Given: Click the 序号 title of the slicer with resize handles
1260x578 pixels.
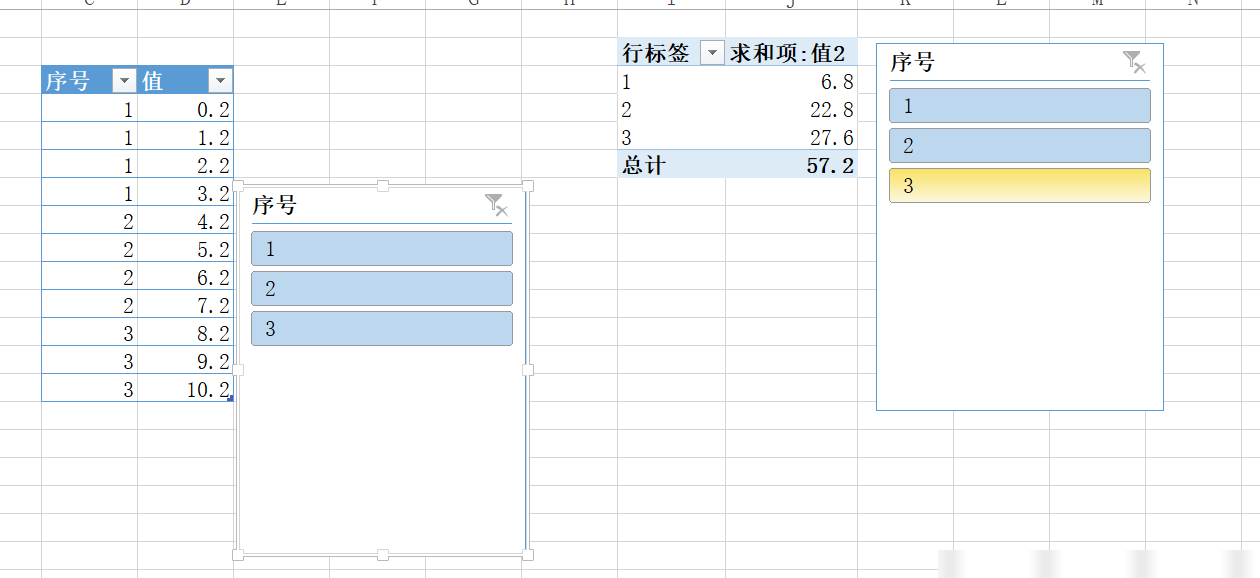Looking at the screenshot, I should coord(274,206).
